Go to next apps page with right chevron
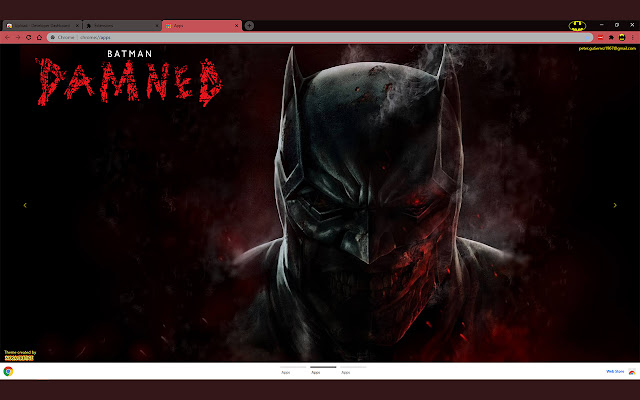Image resolution: width=640 pixels, height=400 pixels. click(x=615, y=205)
